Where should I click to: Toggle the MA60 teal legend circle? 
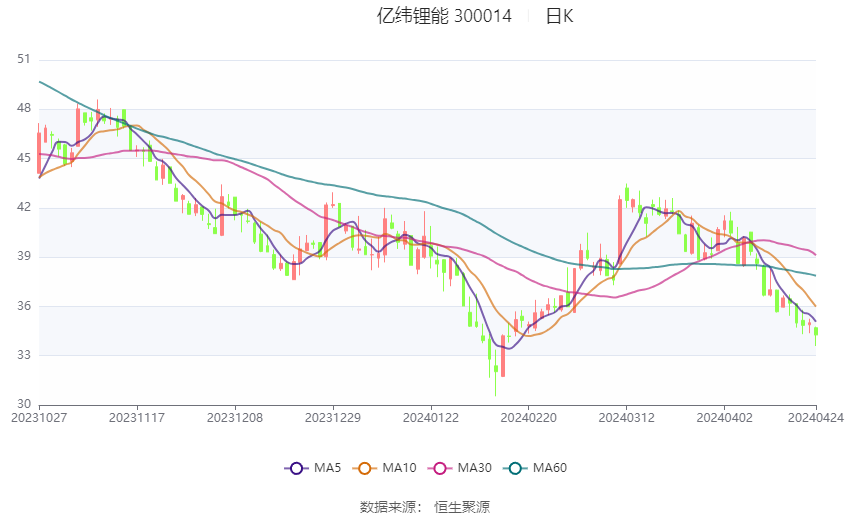pos(515,468)
